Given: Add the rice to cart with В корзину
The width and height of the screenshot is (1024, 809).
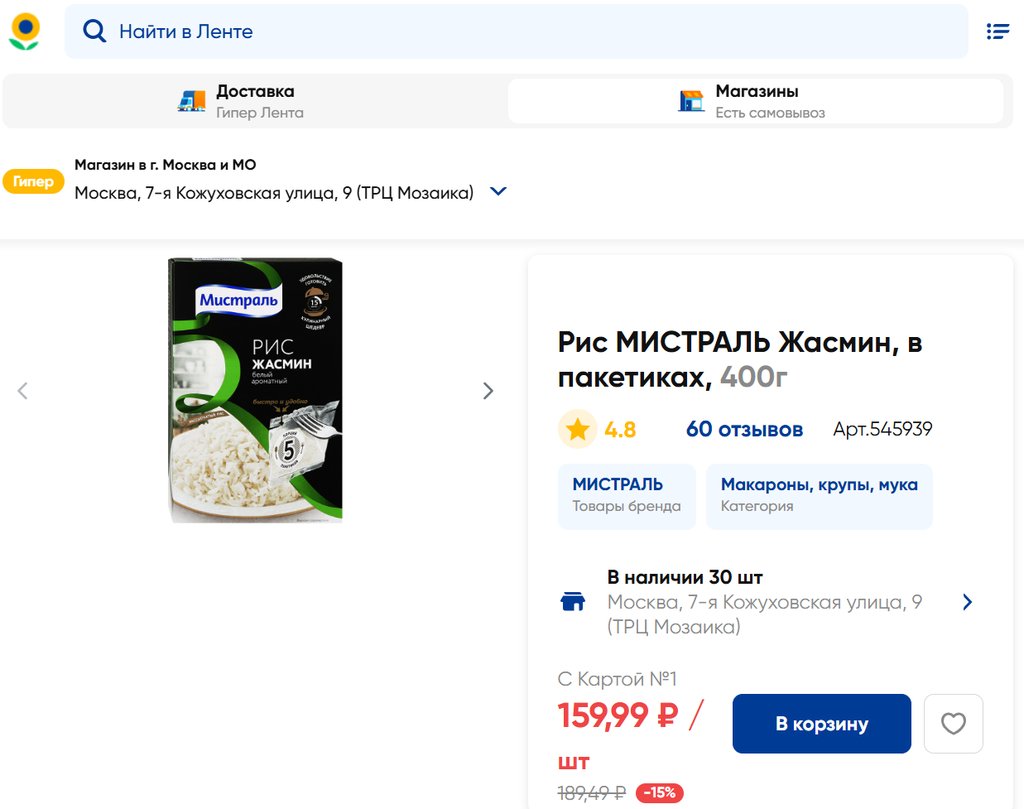Looking at the screenshot, I should tap(821, 723).
